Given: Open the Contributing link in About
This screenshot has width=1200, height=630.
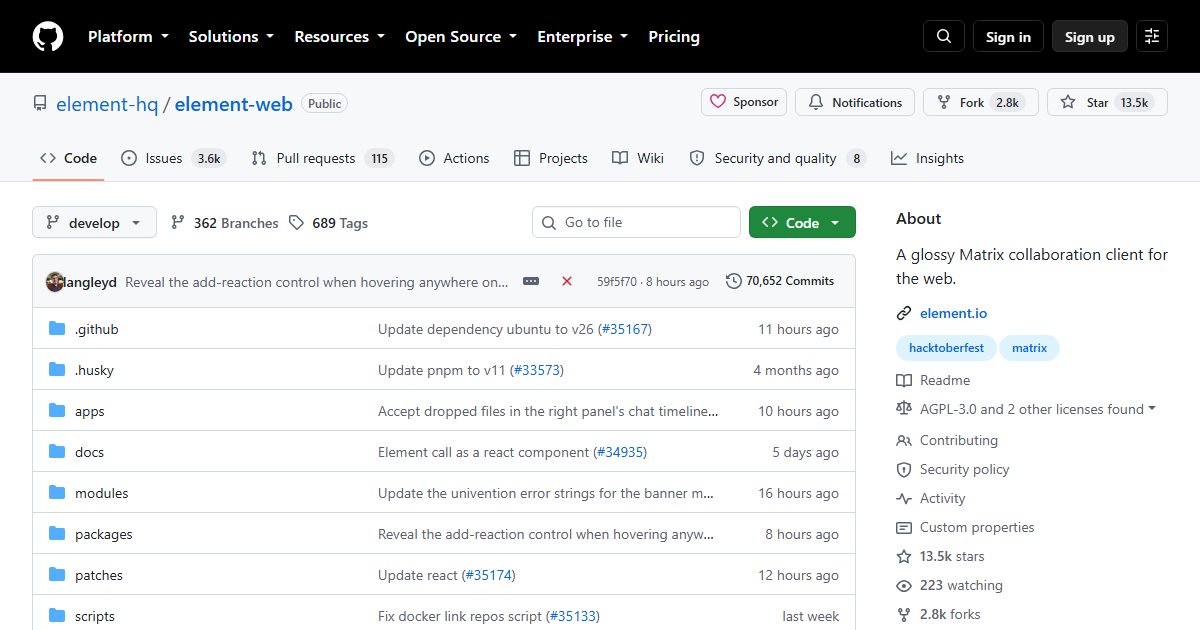Looking at the screenshot, I should pos(959,440).
